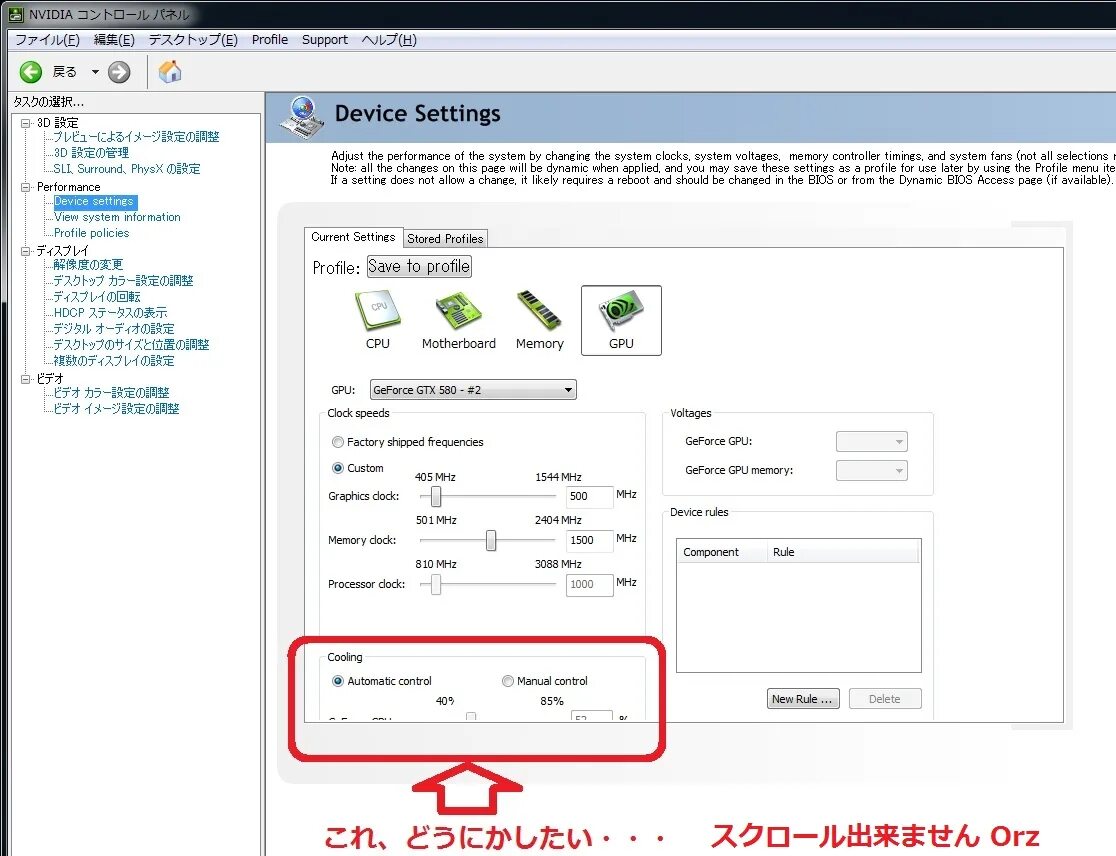Screen dimensions: 1116x856
Task: Open 3D 設定の管理 page
Action: 91,153
